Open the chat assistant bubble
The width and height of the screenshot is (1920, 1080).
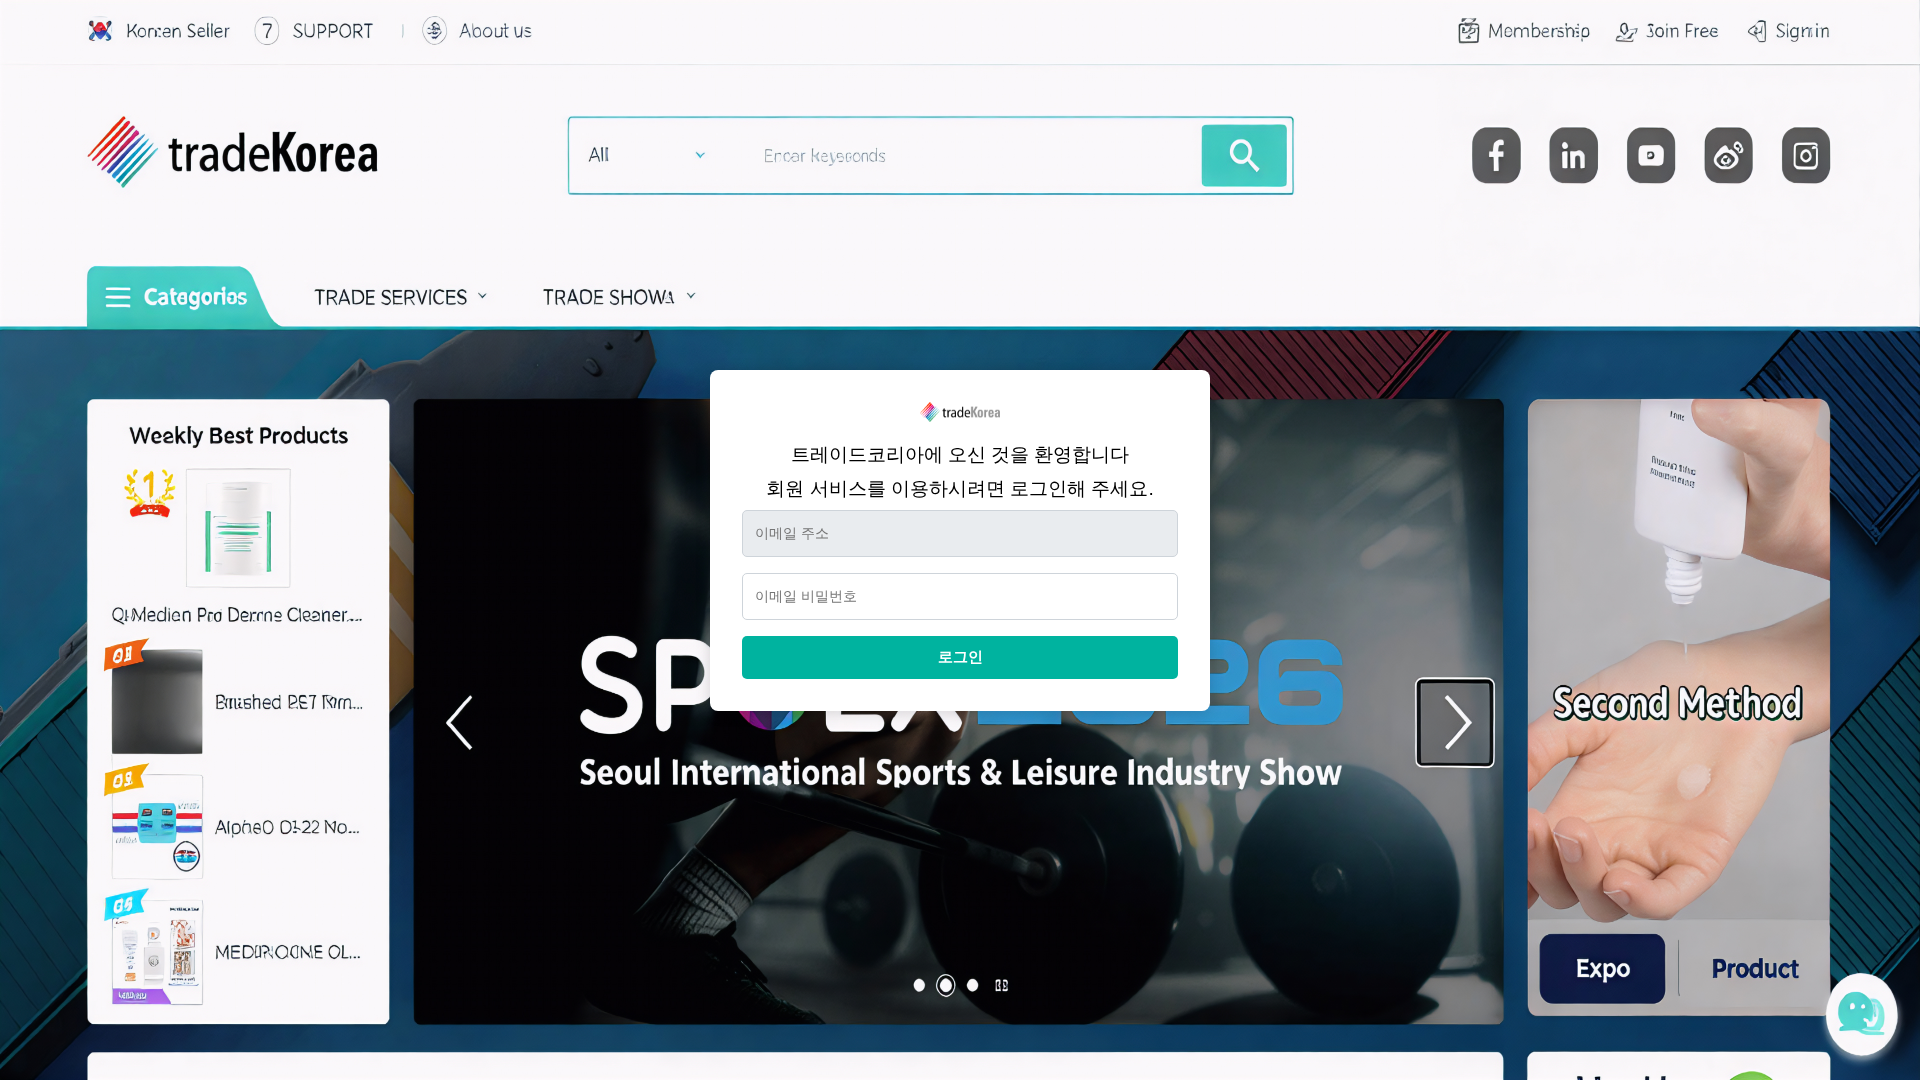click(1861, 1014)
